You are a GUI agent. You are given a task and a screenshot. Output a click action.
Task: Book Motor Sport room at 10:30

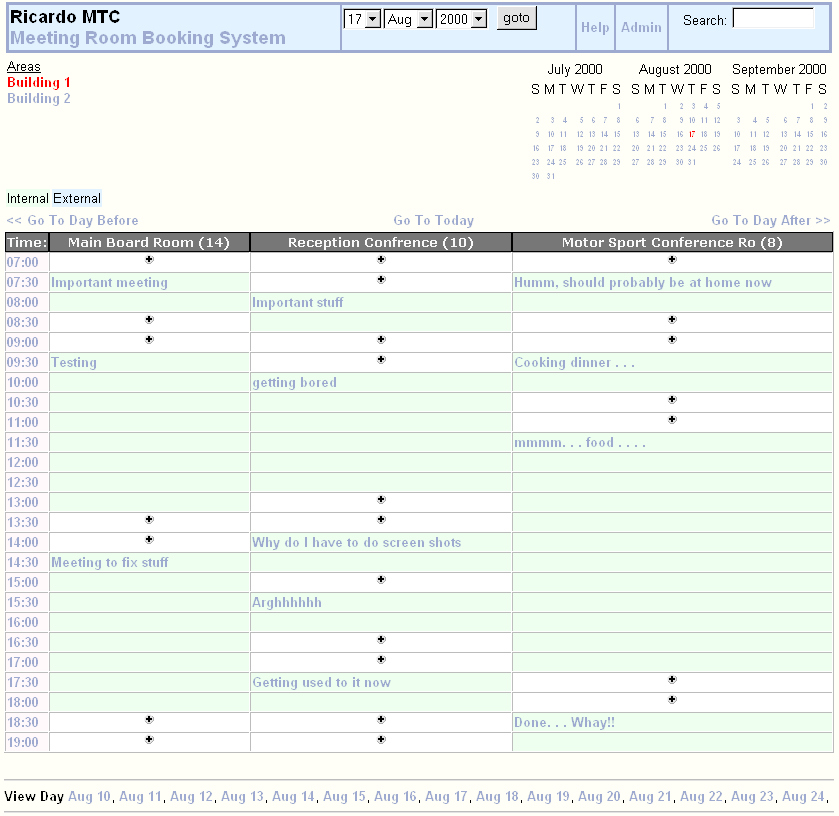pyautogui.click(x=672, y=400)
